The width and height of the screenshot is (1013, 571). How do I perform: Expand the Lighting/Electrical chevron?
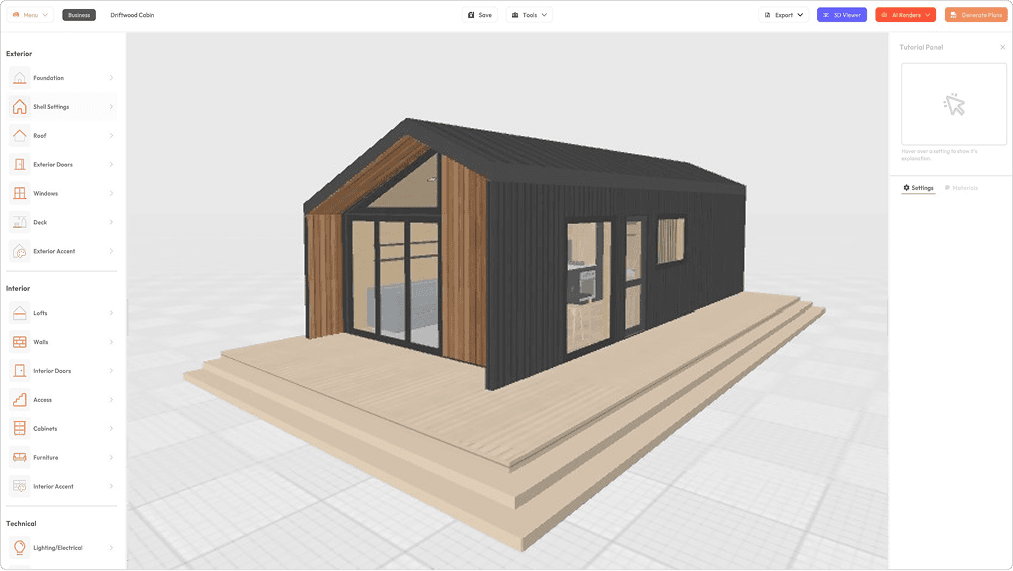point(111,548)
